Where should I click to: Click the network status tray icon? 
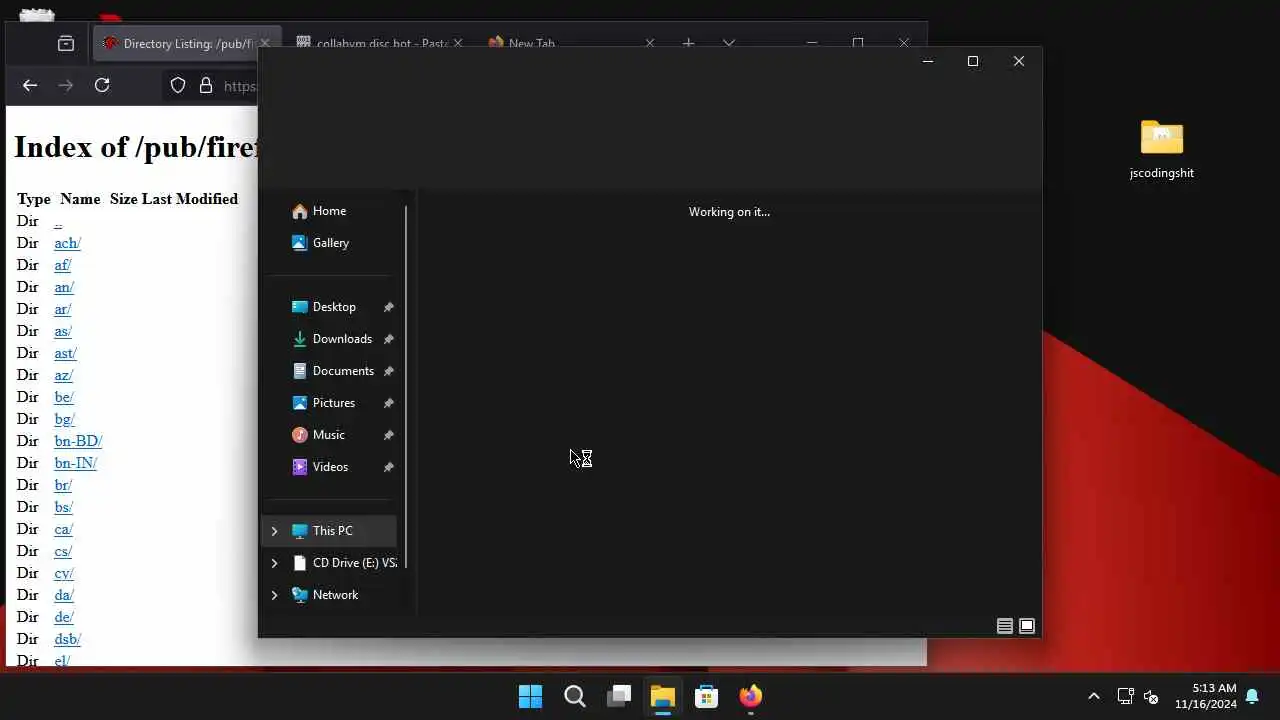click(x=1125, y=696)
